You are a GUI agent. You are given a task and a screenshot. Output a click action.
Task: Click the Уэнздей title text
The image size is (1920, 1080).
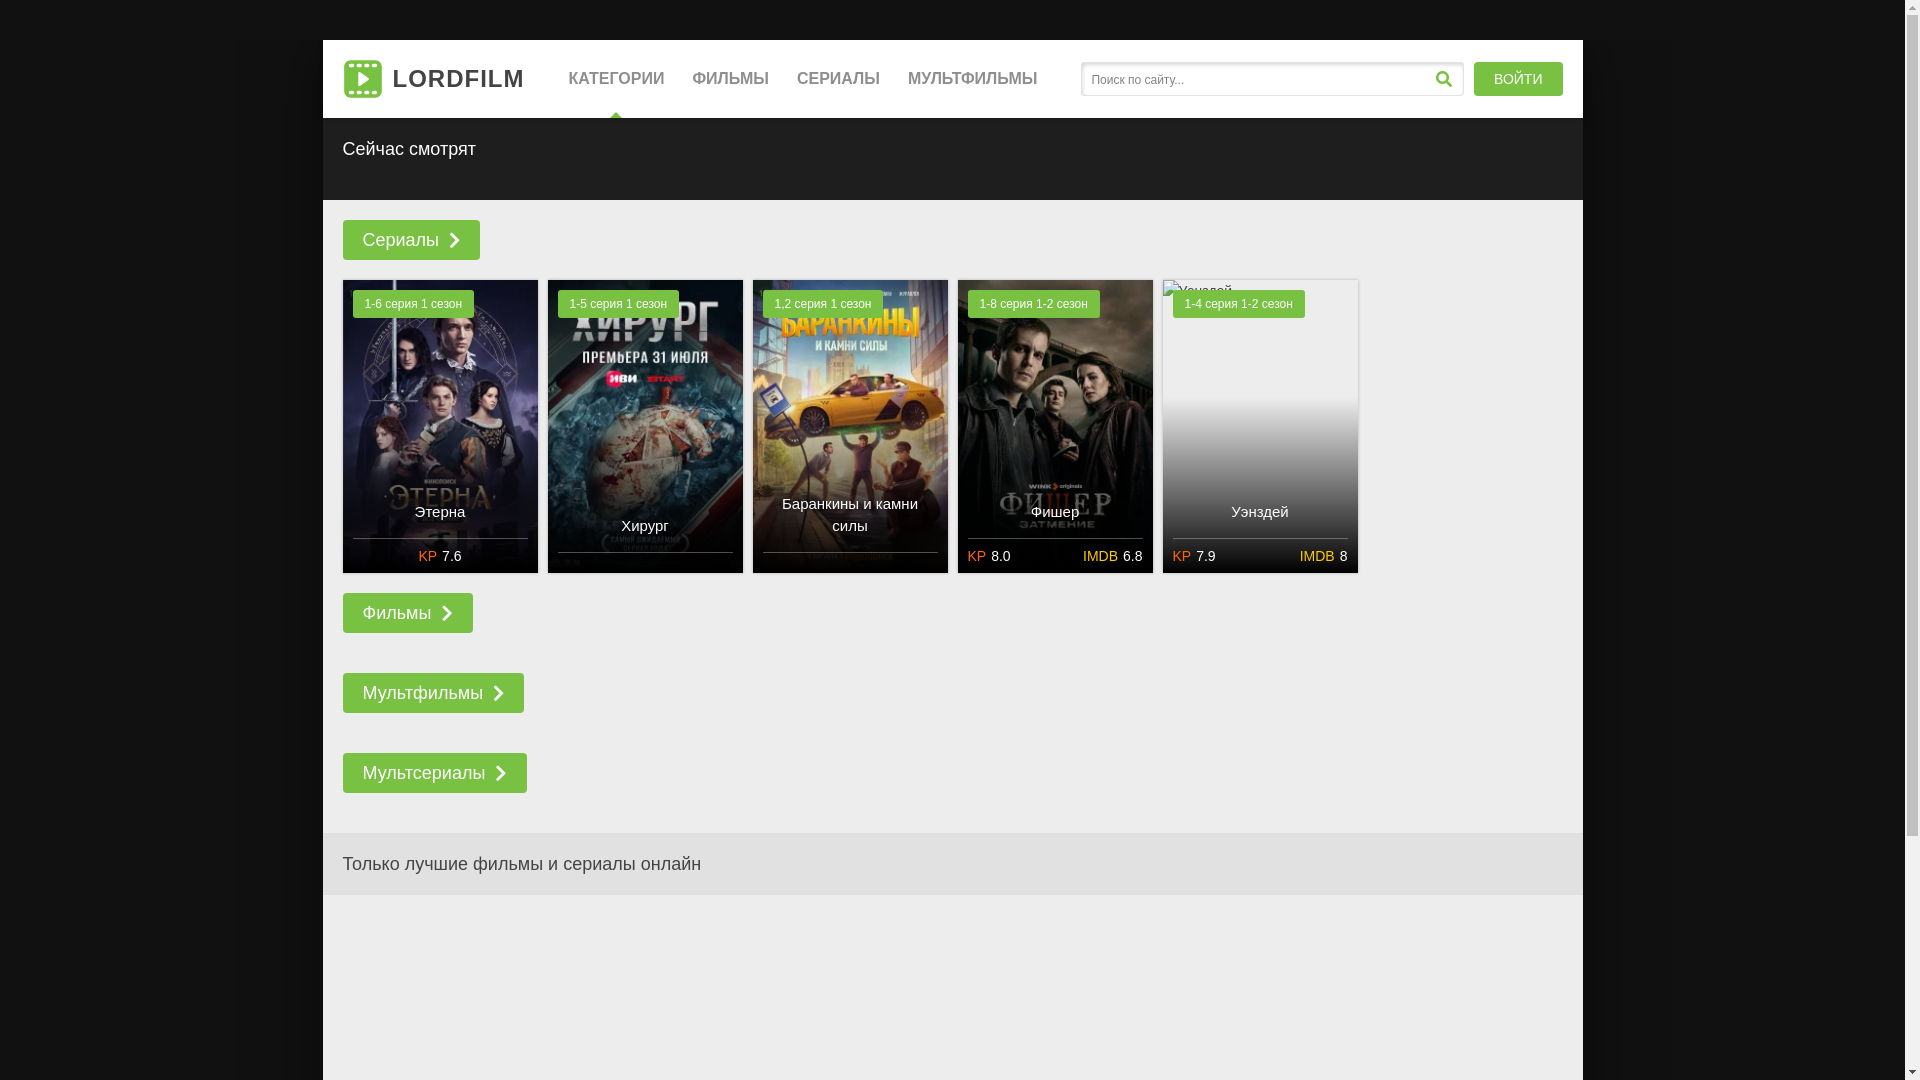tap(1260, 512)
